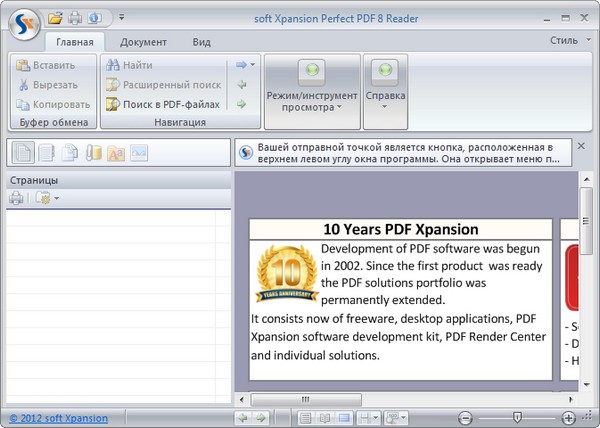Expand the arrow next to the Страницы gear icon

click(x=57, y=198)
